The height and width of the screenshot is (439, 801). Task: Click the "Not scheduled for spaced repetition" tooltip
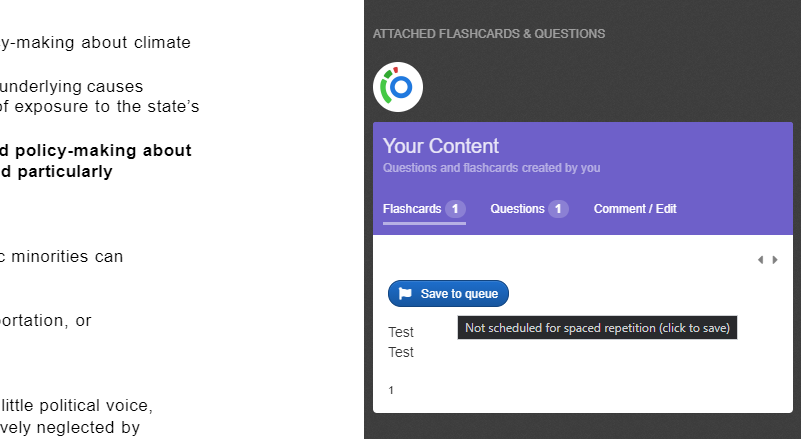click(x=597, y=328)
